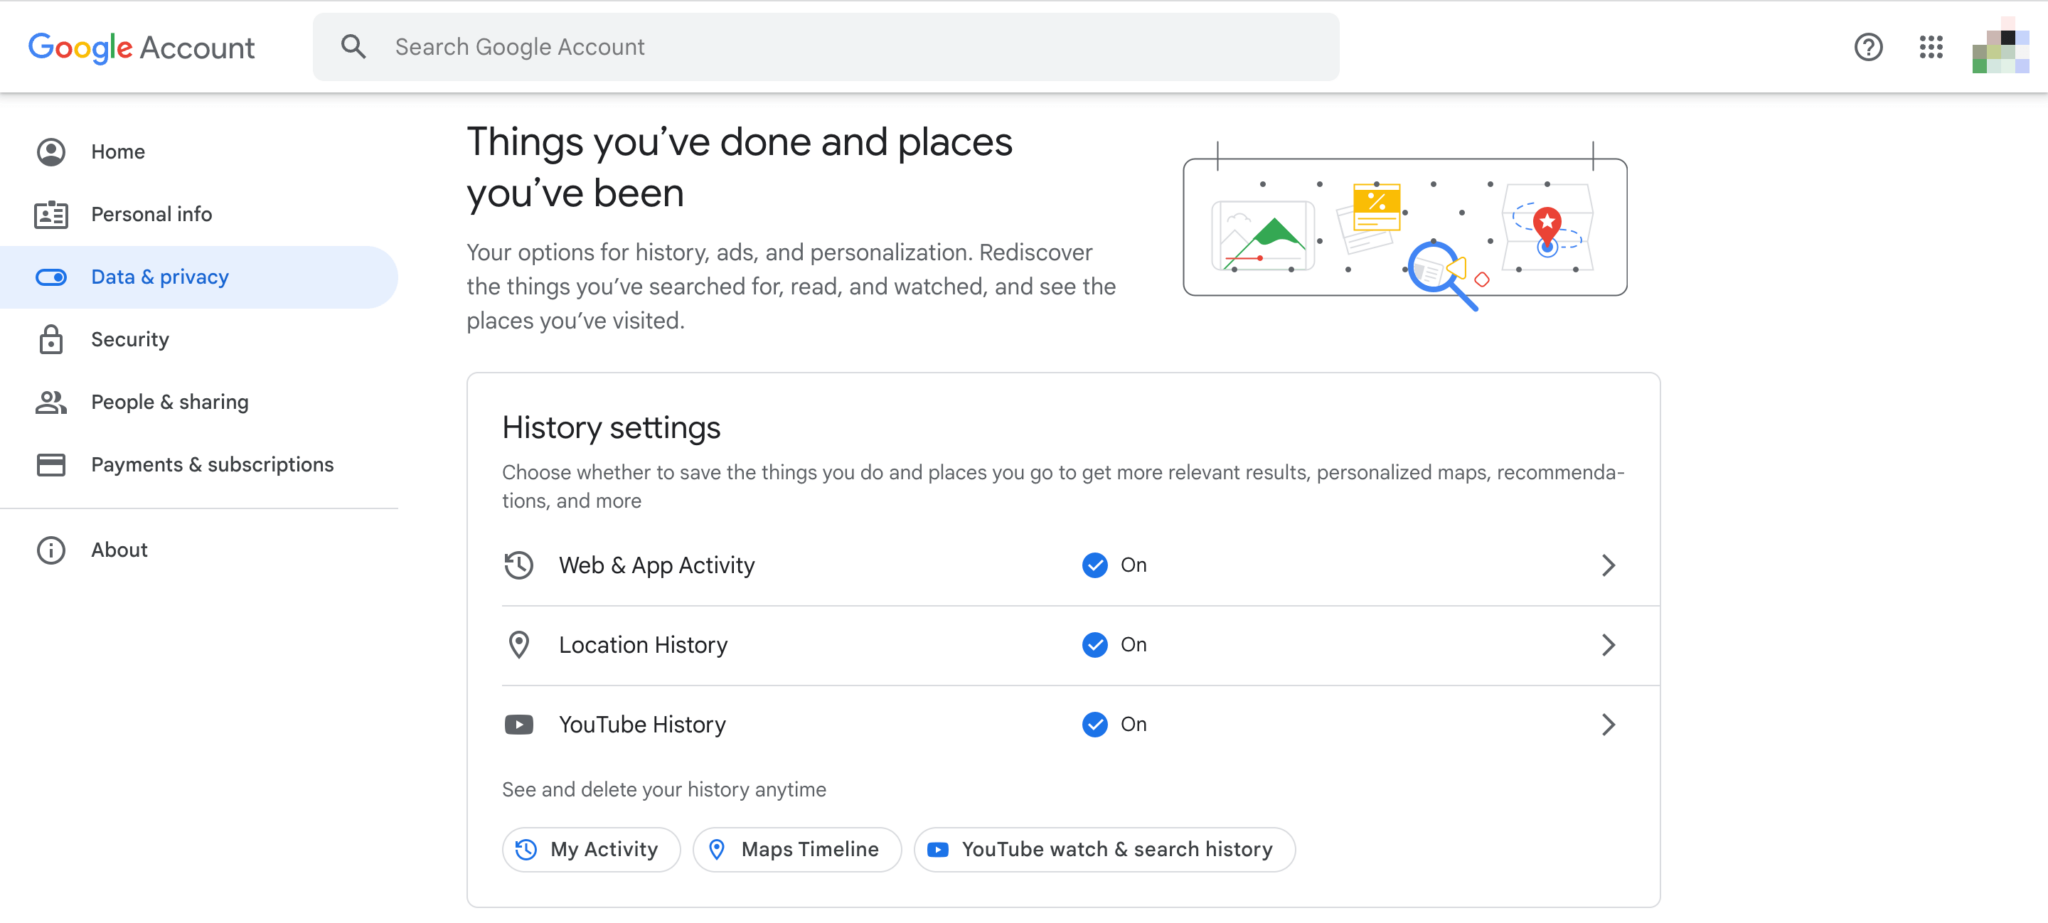Click the History settings heading

[x=611, y=428]
